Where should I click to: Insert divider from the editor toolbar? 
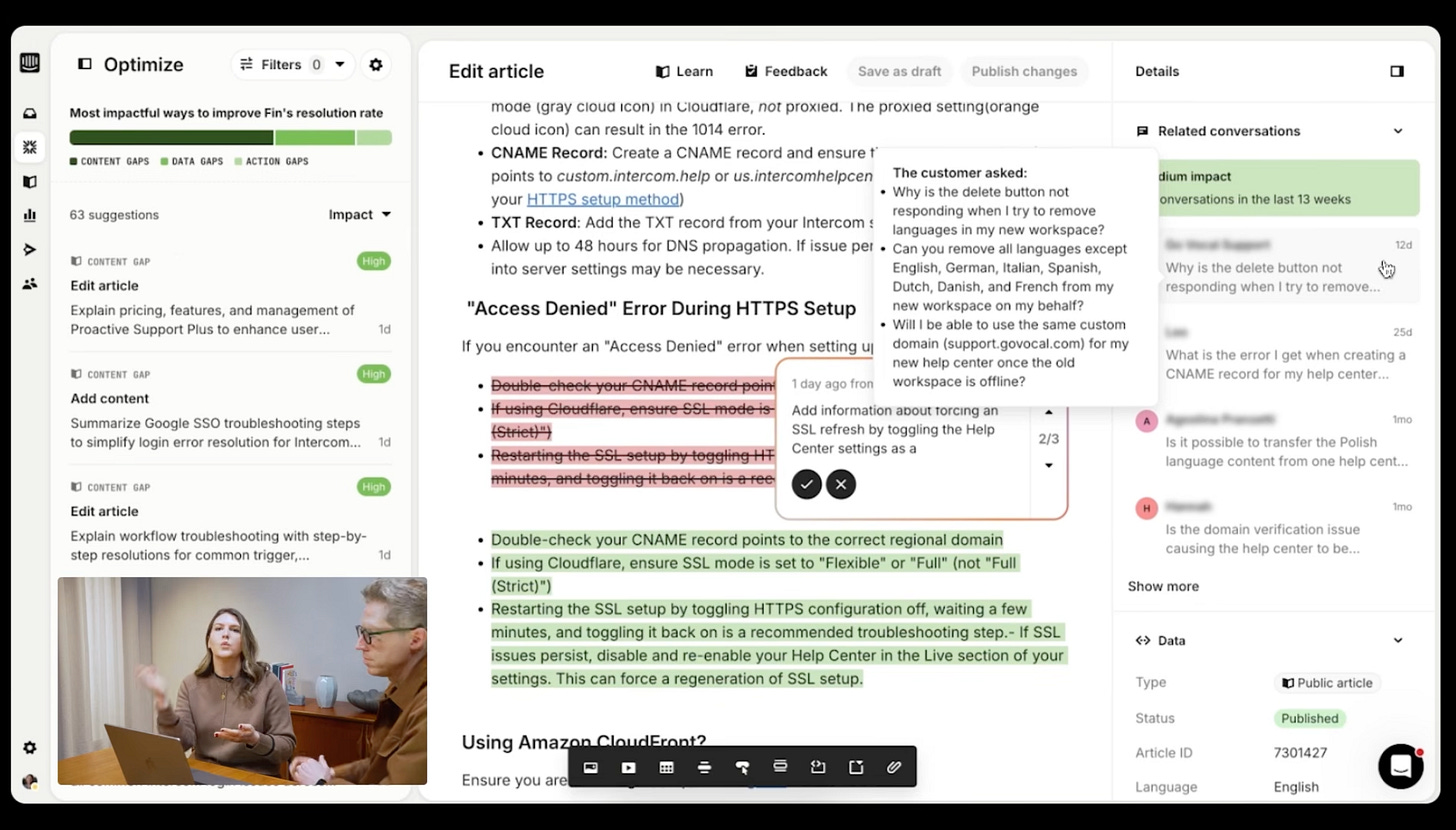[704, 767]
